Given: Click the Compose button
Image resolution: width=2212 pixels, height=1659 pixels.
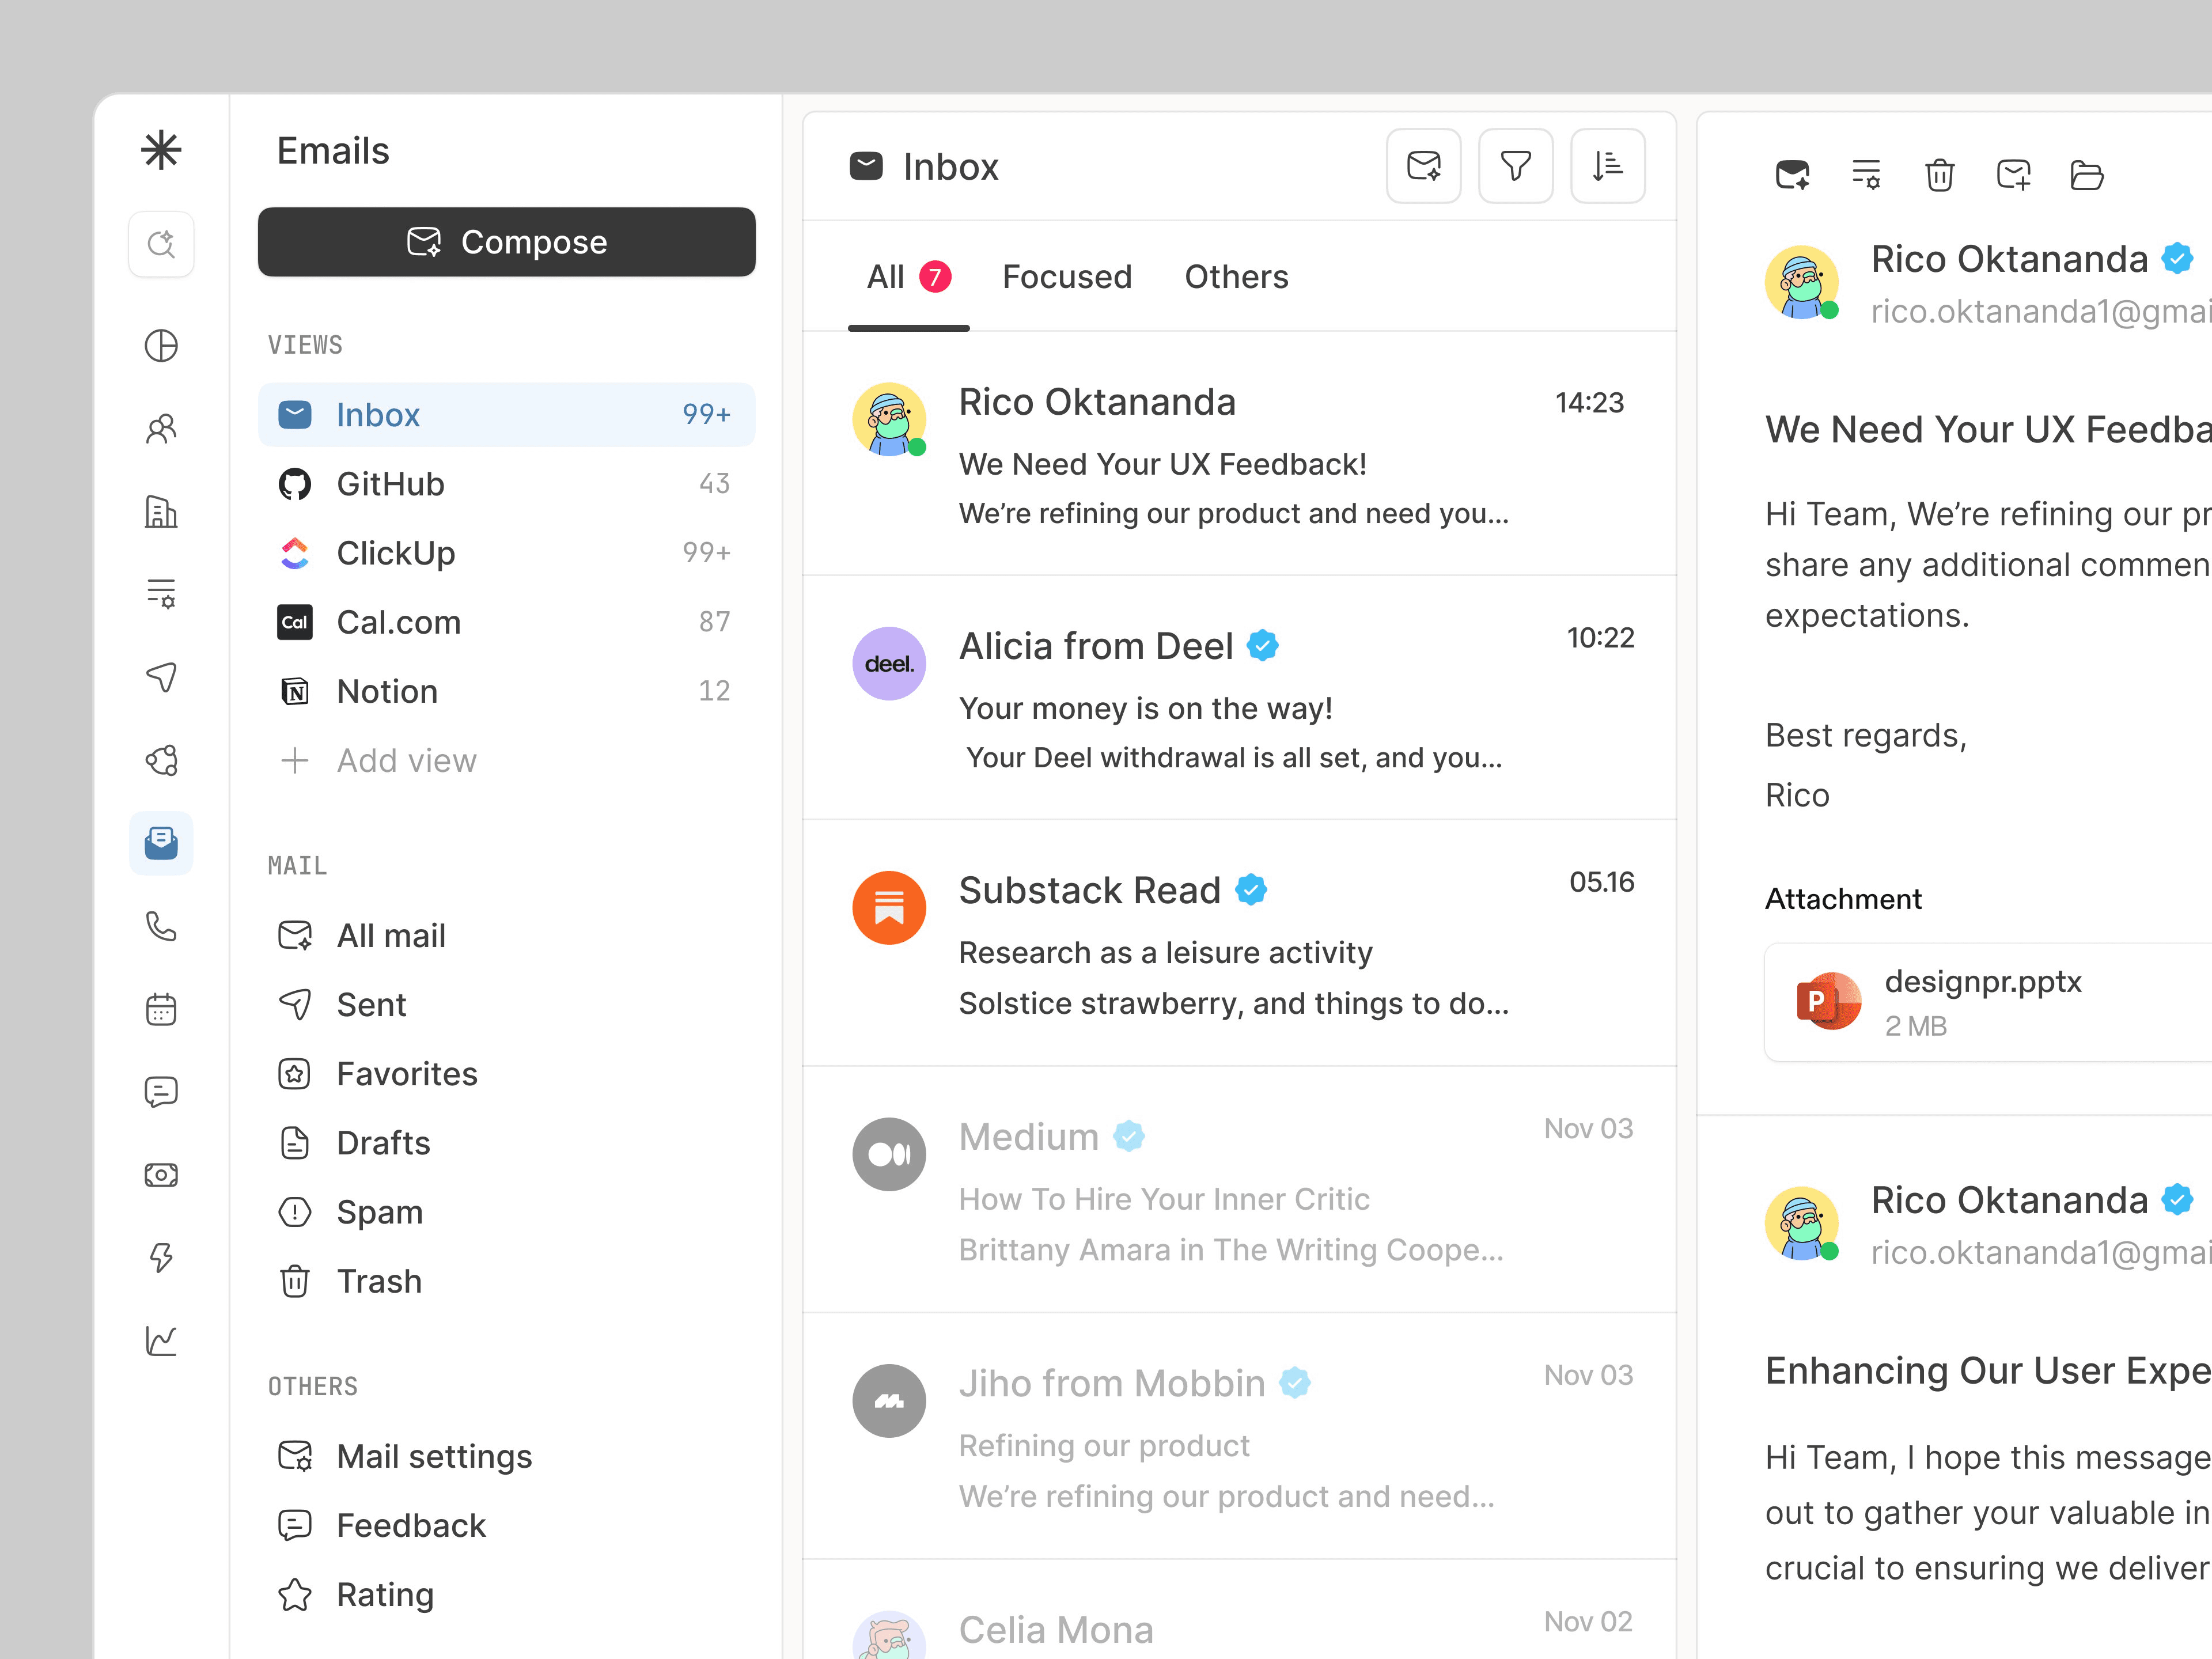Looking at the screenshot, I should [x=507, y=242].
